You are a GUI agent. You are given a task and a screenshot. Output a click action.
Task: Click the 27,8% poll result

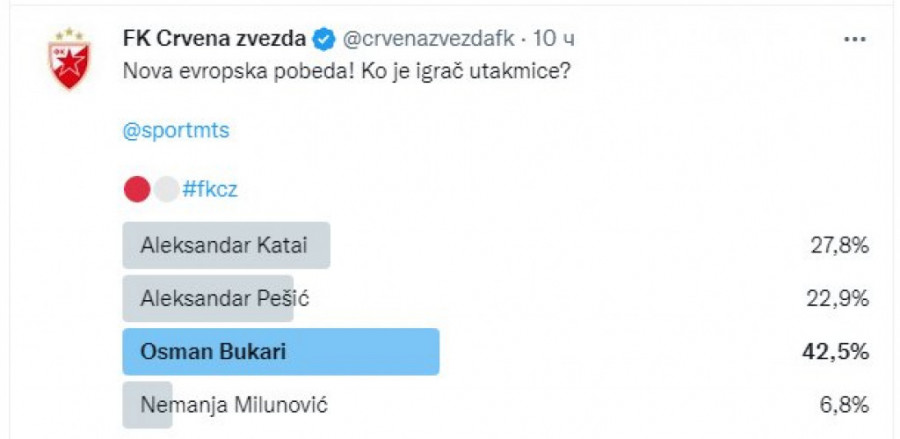[x=839, y=245]
